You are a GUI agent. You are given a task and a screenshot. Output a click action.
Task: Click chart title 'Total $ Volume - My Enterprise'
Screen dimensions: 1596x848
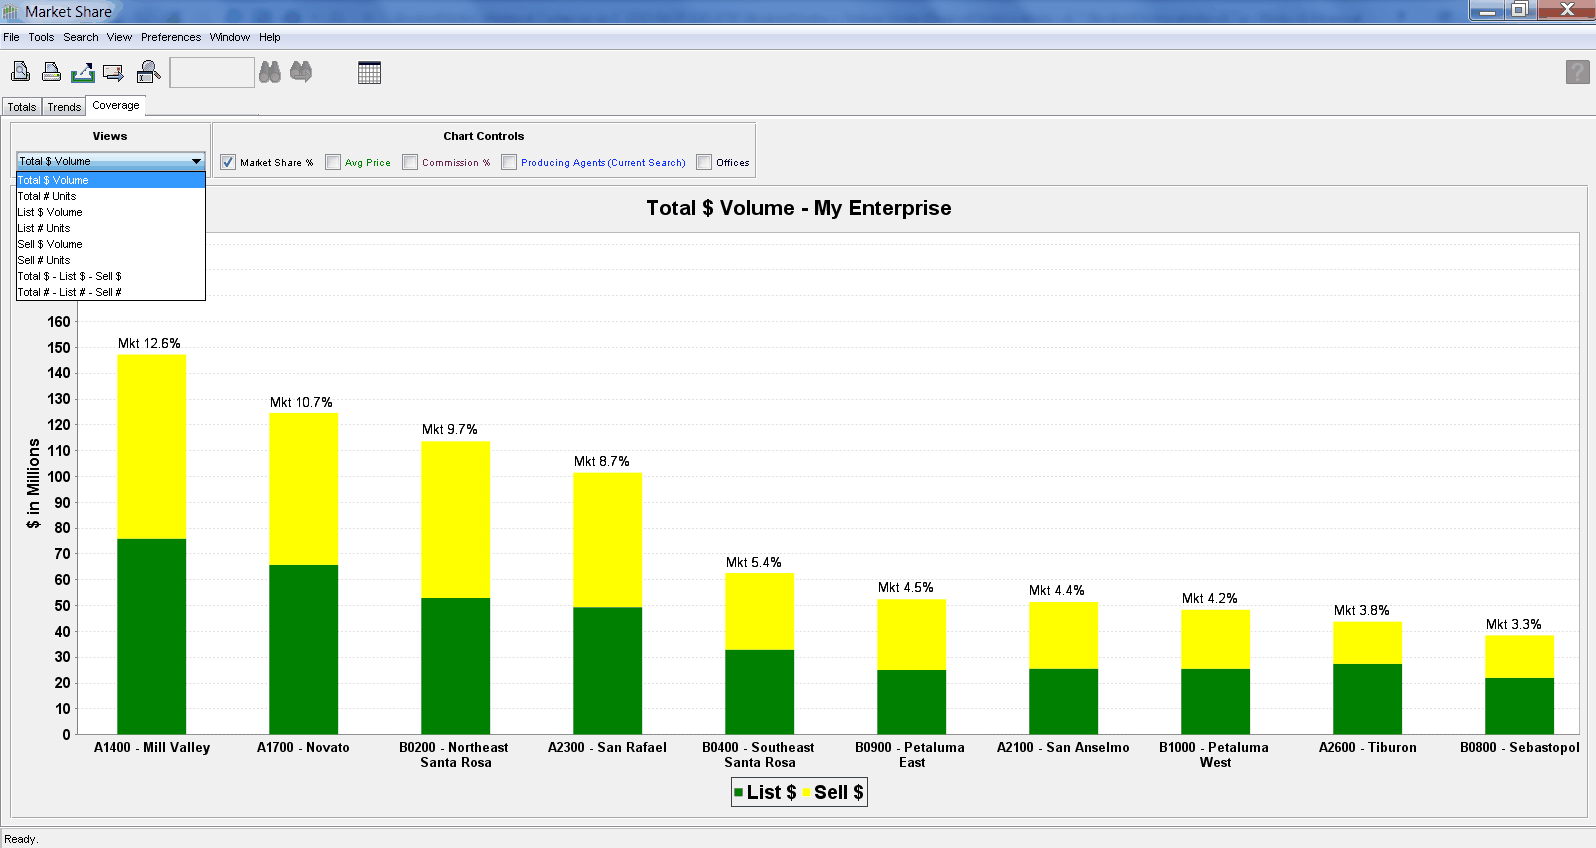(x=799, y=208)
